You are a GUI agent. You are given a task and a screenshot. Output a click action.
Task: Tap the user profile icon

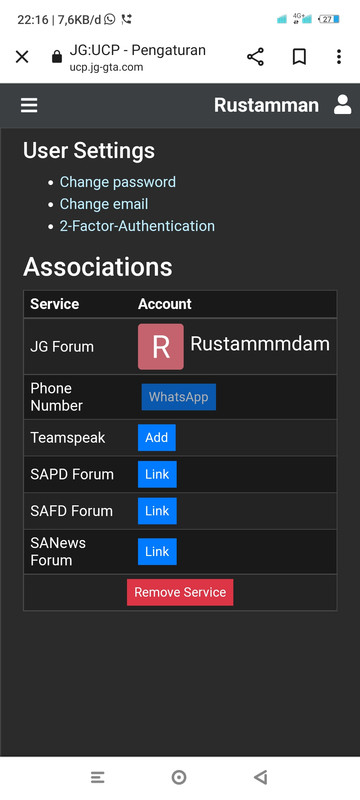[343, 105]
